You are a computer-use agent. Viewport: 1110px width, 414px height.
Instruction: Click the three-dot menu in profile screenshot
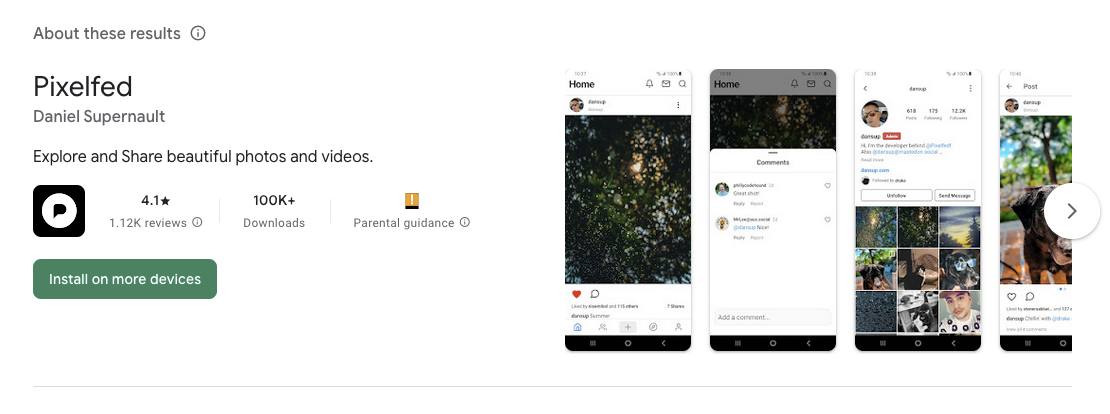pyautogui.click(x=970, y=88)
